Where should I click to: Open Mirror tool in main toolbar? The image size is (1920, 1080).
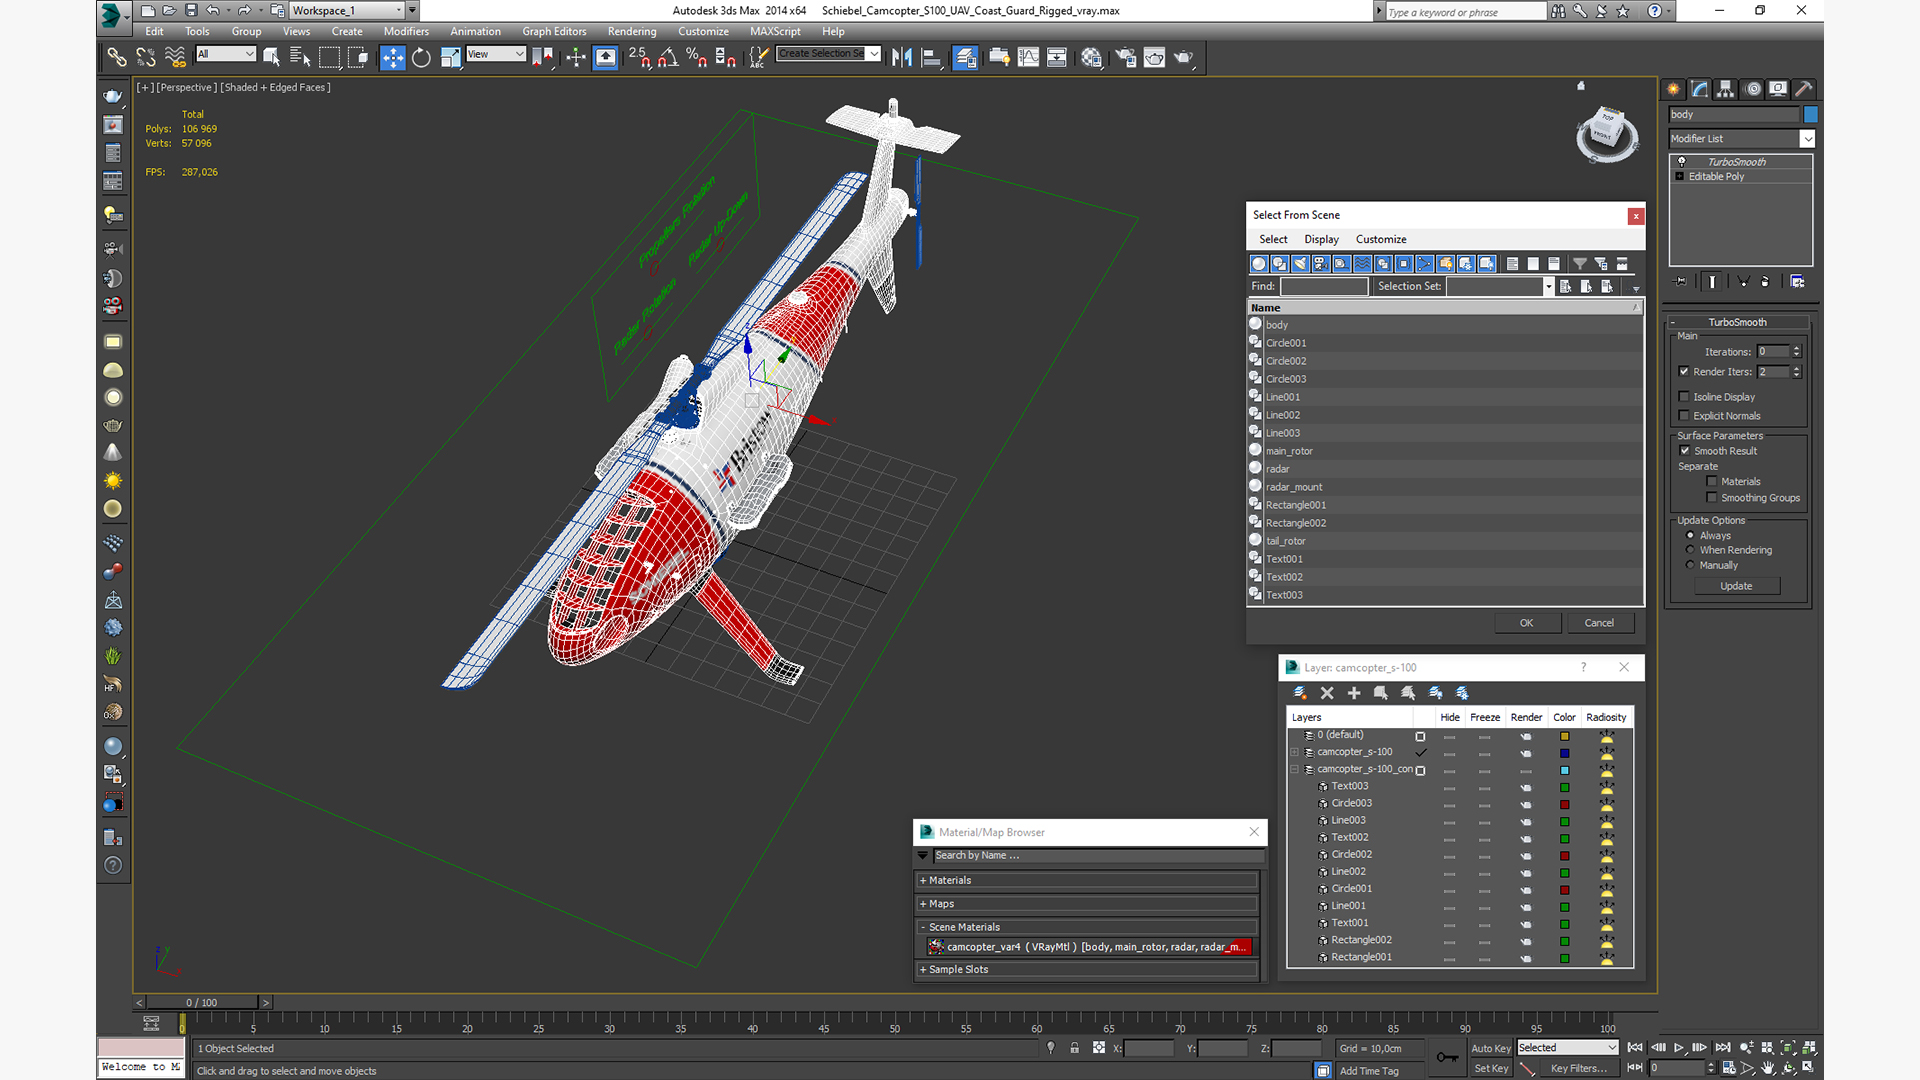pos(901,57)
